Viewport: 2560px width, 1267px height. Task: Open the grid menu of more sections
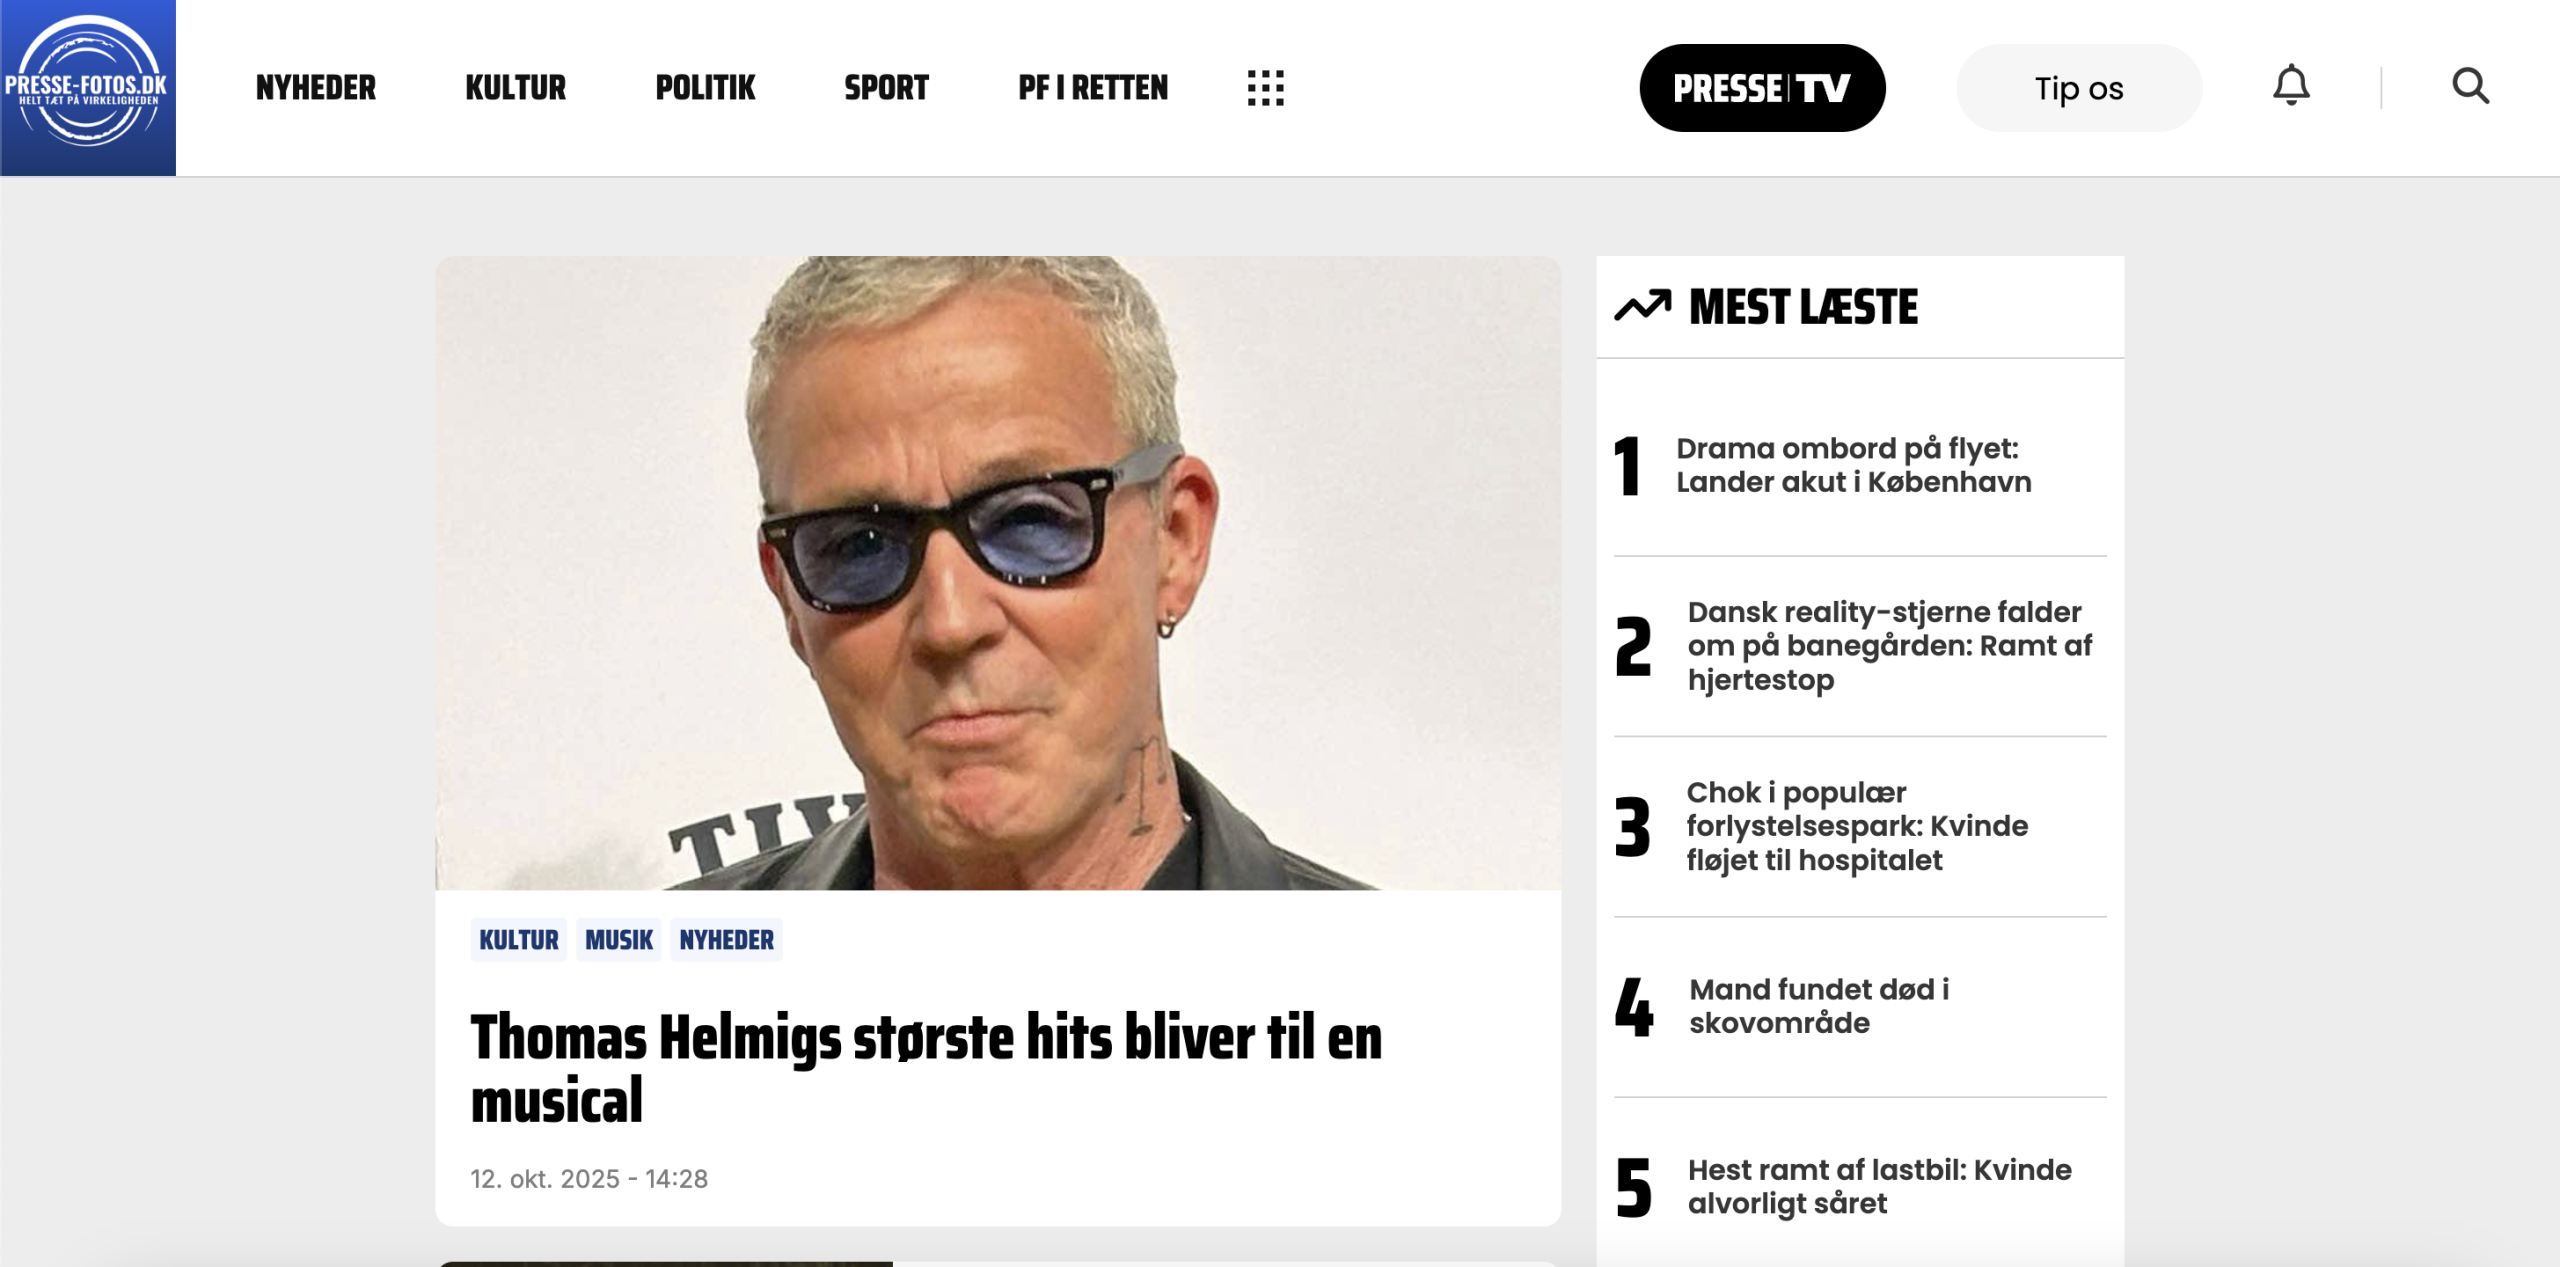pos(1265,88)
